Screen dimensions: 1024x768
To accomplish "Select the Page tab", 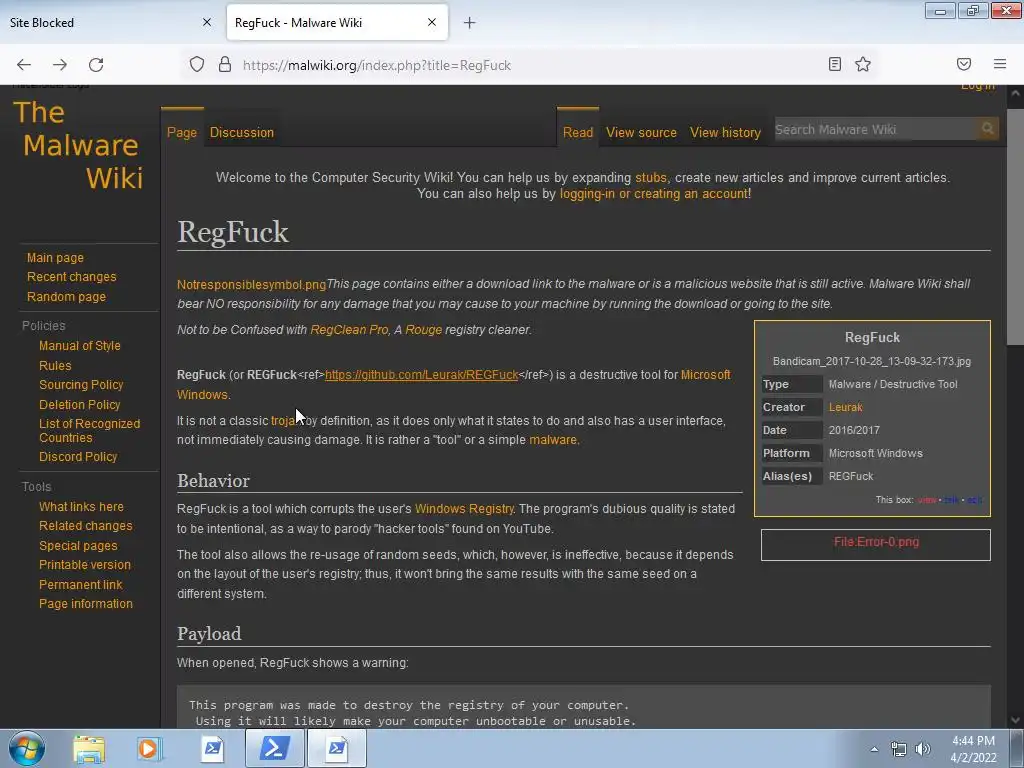I will (x=182, y=133).
